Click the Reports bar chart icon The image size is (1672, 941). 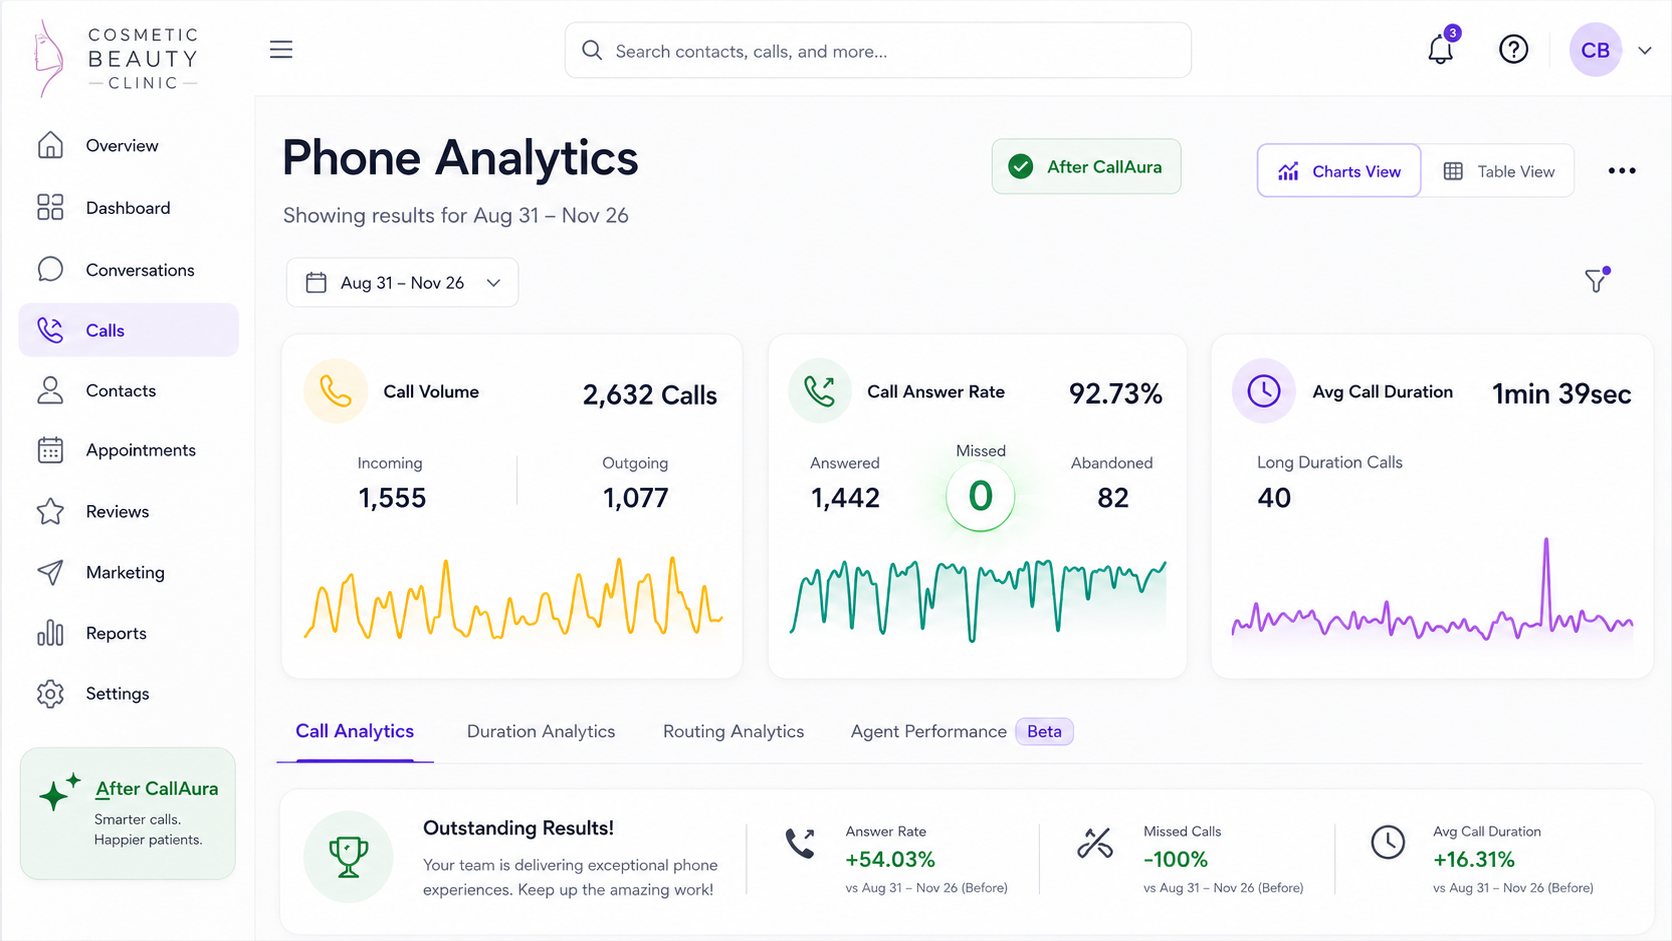[50, 633]
